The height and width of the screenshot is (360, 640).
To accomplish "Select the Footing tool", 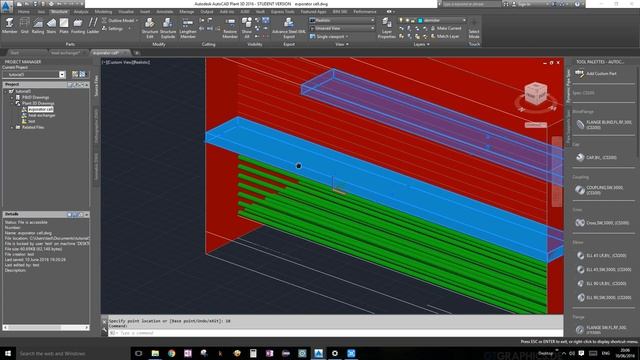I will click(x=78, y=25).
